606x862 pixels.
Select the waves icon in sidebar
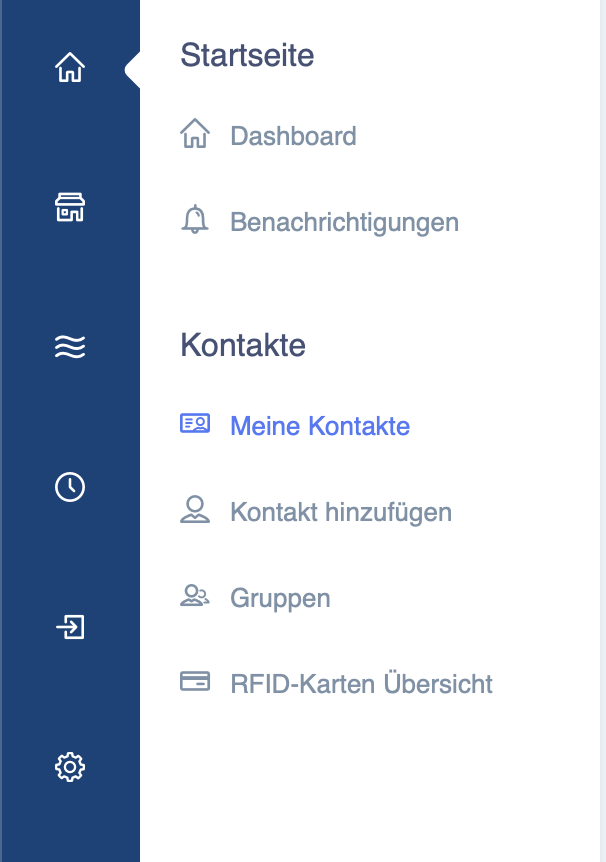(70, 347)
